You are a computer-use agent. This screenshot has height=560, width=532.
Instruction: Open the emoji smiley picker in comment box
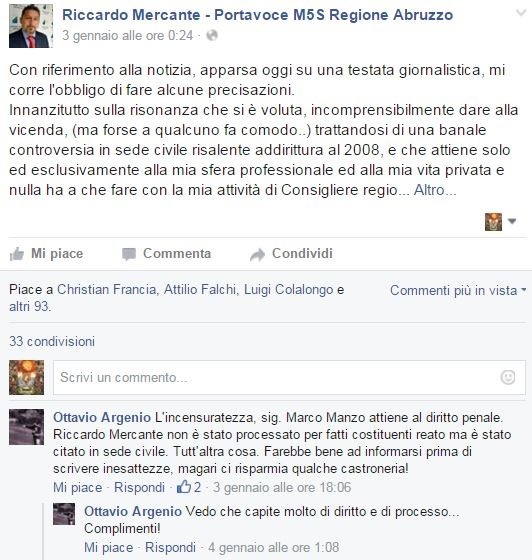pos(508,377)
